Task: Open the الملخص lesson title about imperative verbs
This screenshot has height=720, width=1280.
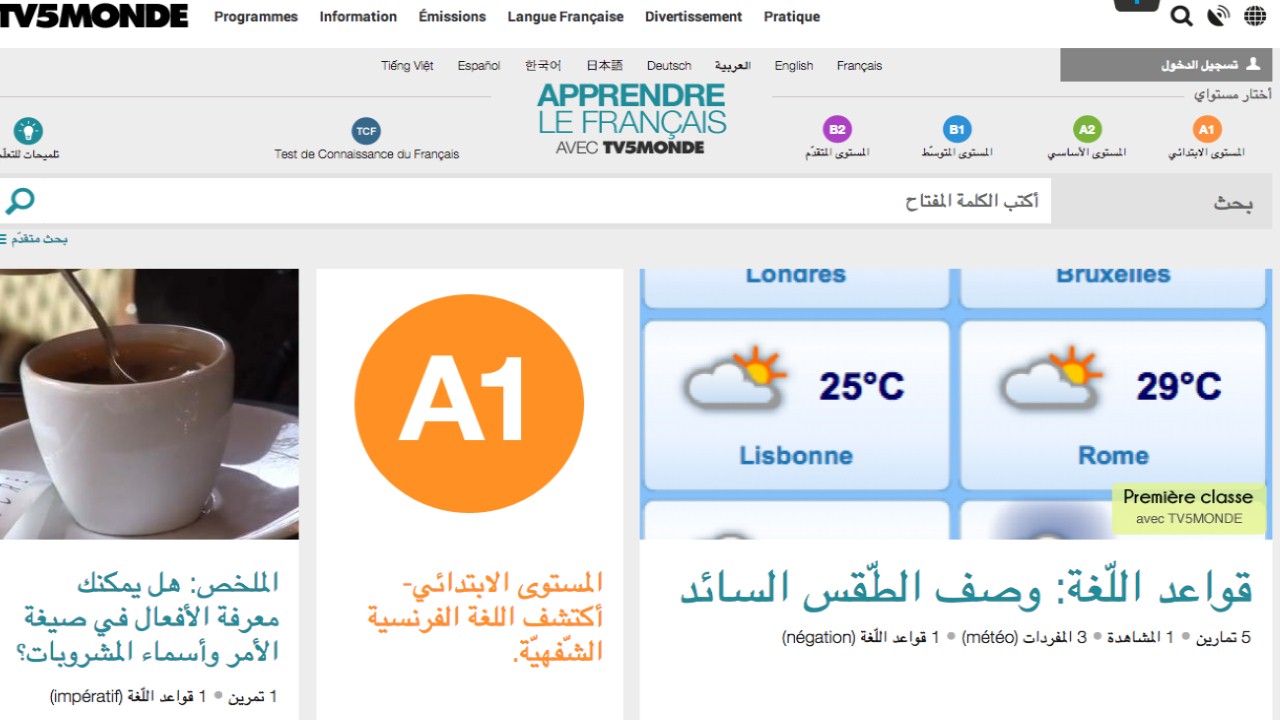Action: (x=147, y=617)
